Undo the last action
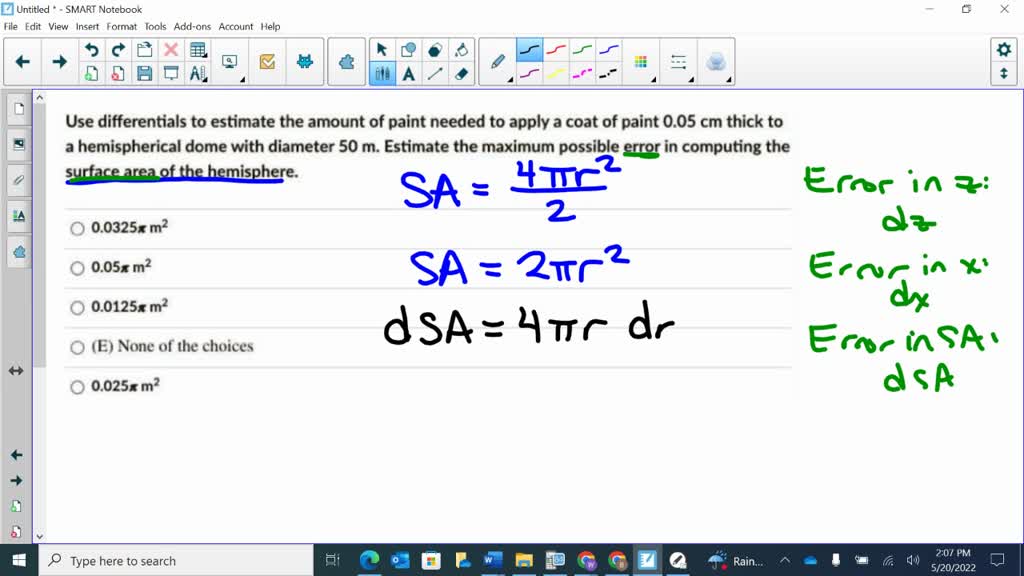The width and height of the screenshot is (1024, 576). [92, 49]
